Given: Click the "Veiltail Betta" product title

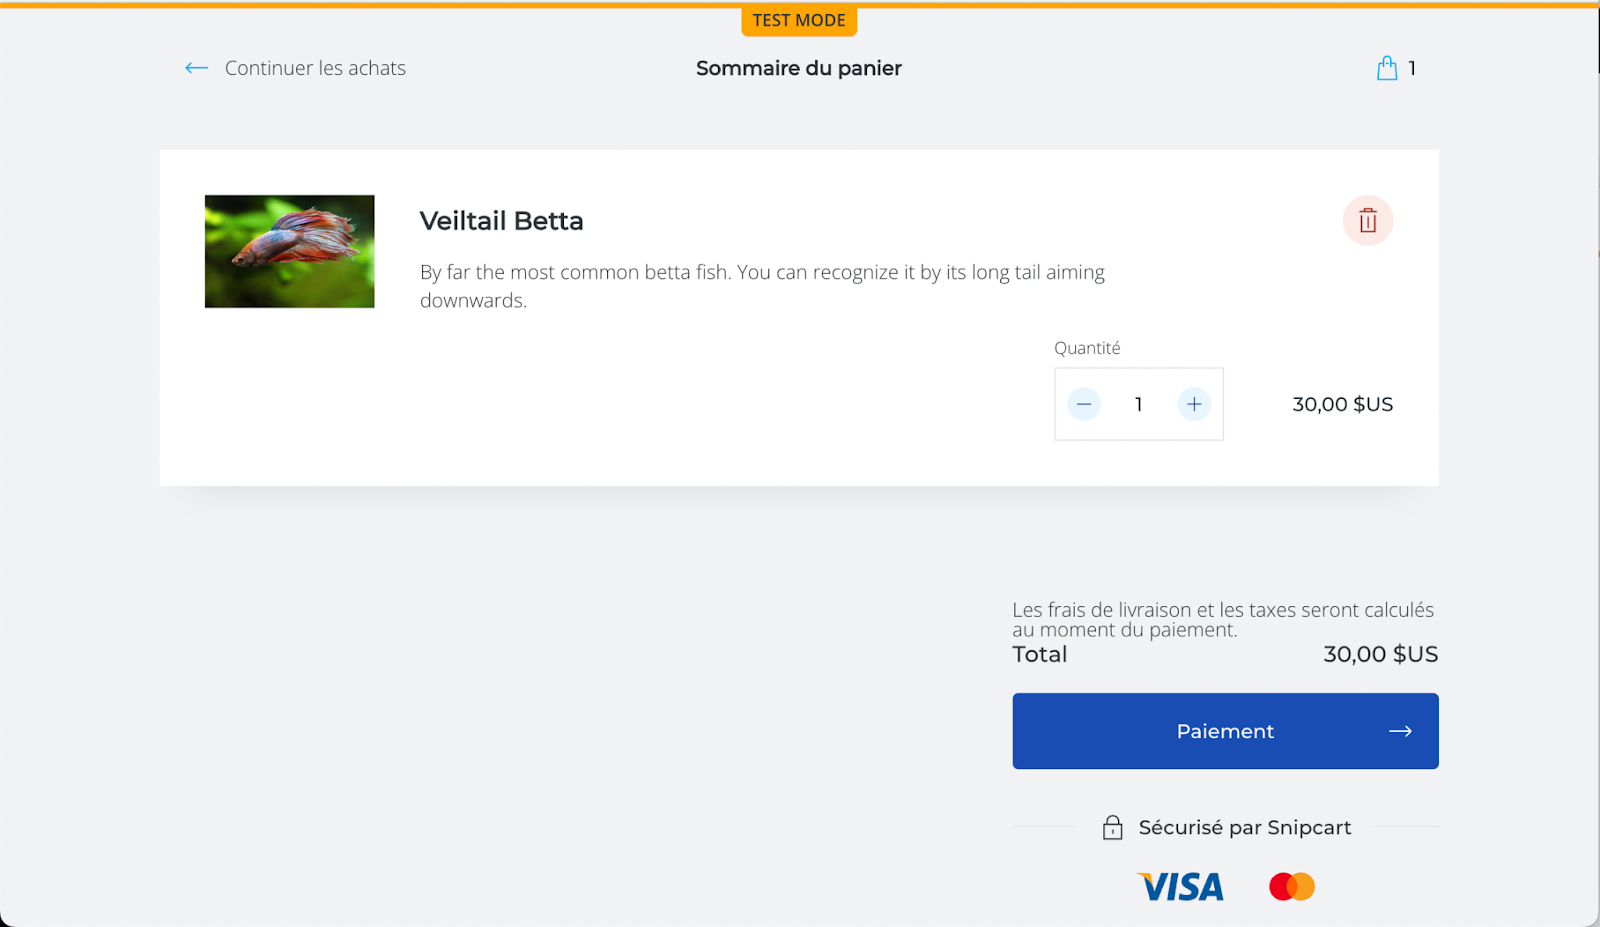Looking at the screenshot, I should coord(501,221).
